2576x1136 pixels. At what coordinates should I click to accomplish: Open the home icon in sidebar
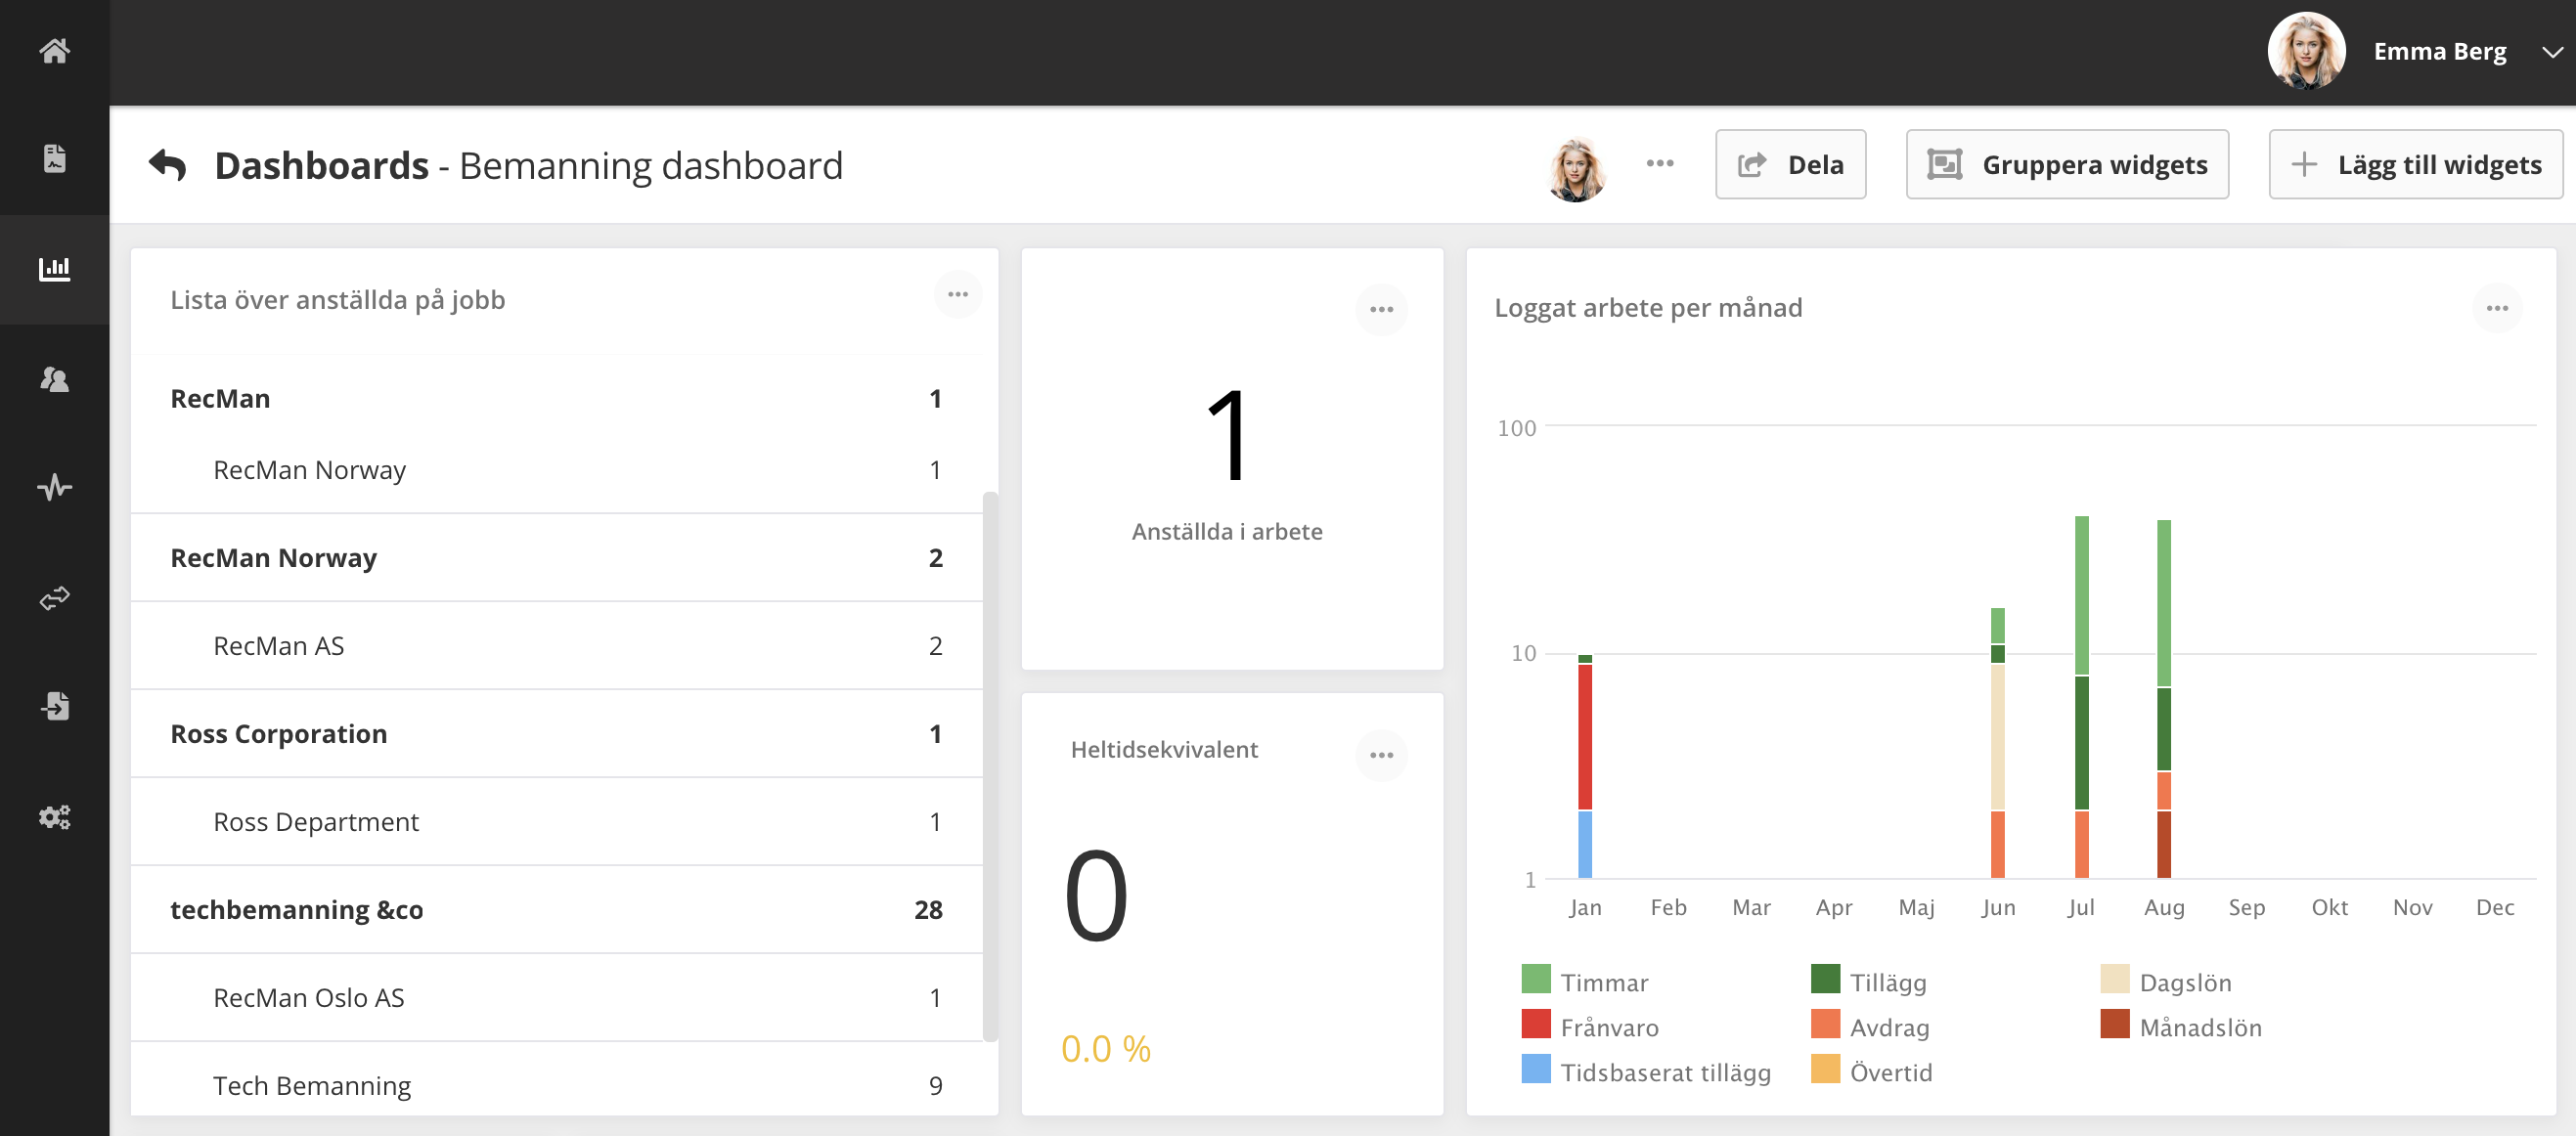54,50
